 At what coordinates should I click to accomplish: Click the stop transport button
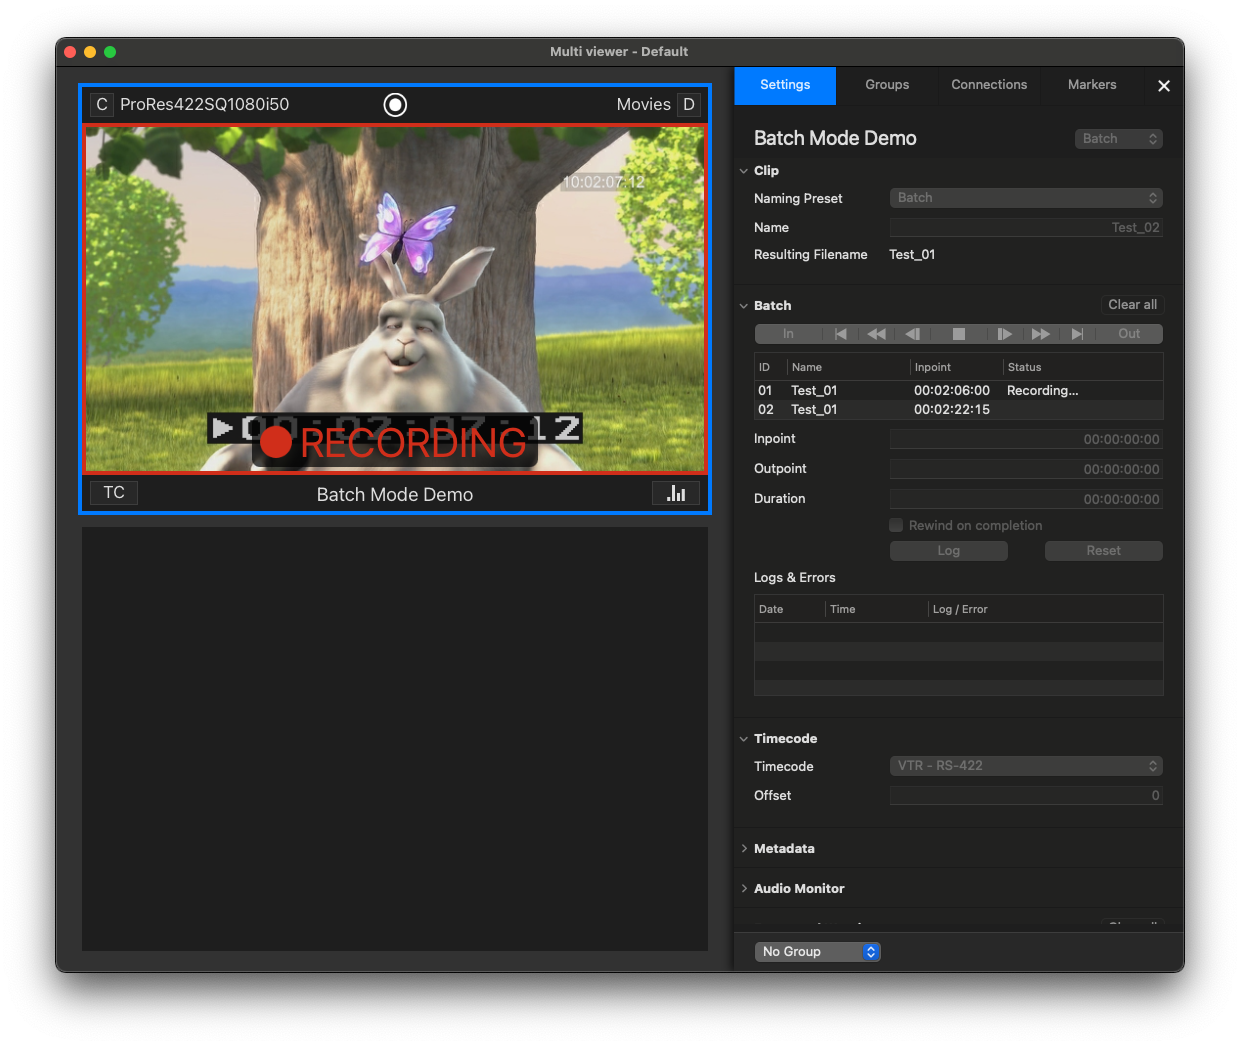(x=959, y=334)
